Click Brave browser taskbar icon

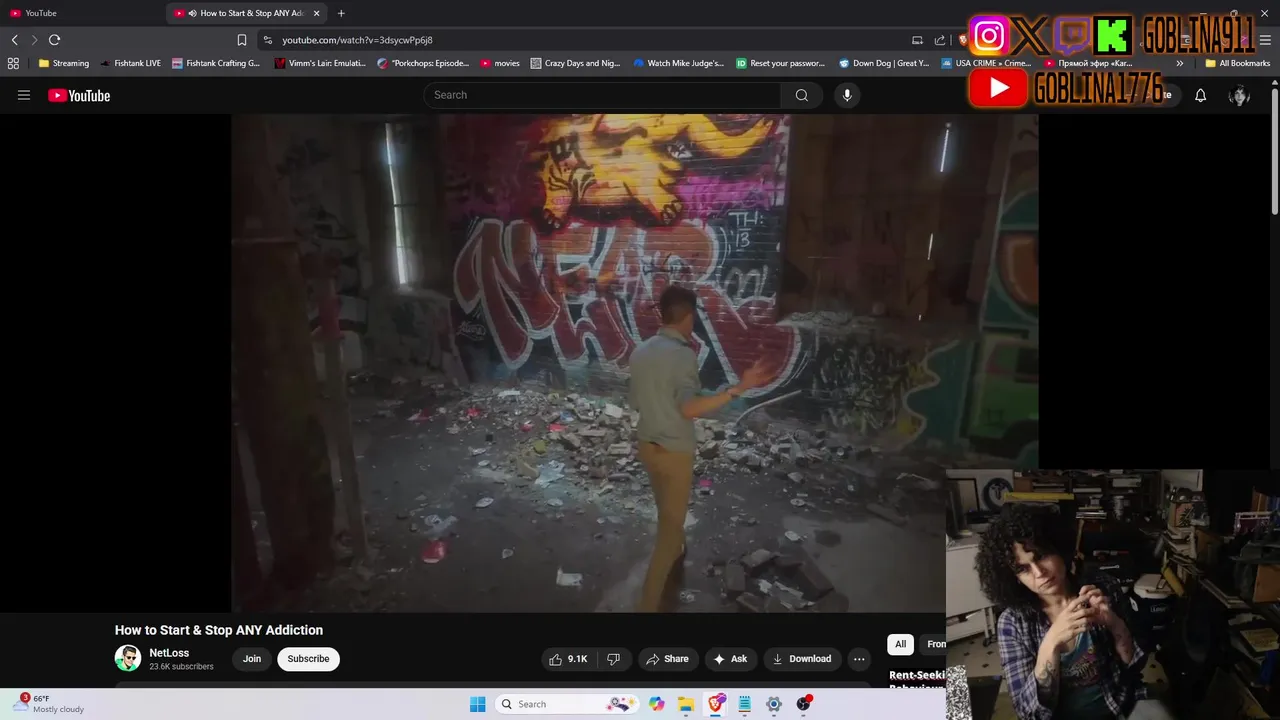pyautogui.click(x=716, y=704)
